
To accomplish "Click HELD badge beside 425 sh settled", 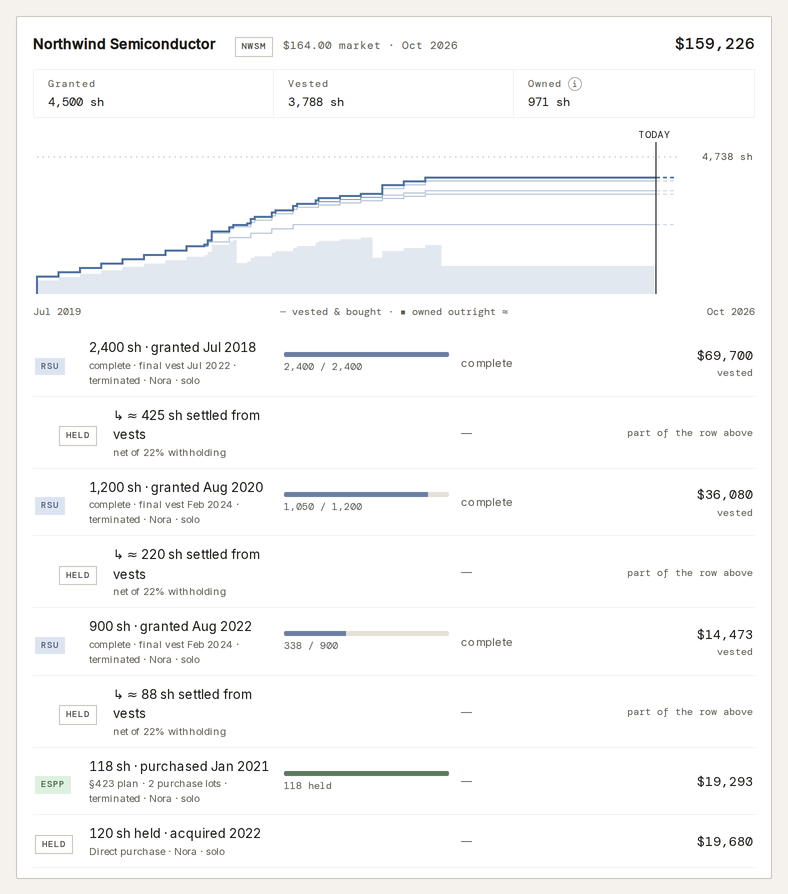I will (x=78, y=435).
